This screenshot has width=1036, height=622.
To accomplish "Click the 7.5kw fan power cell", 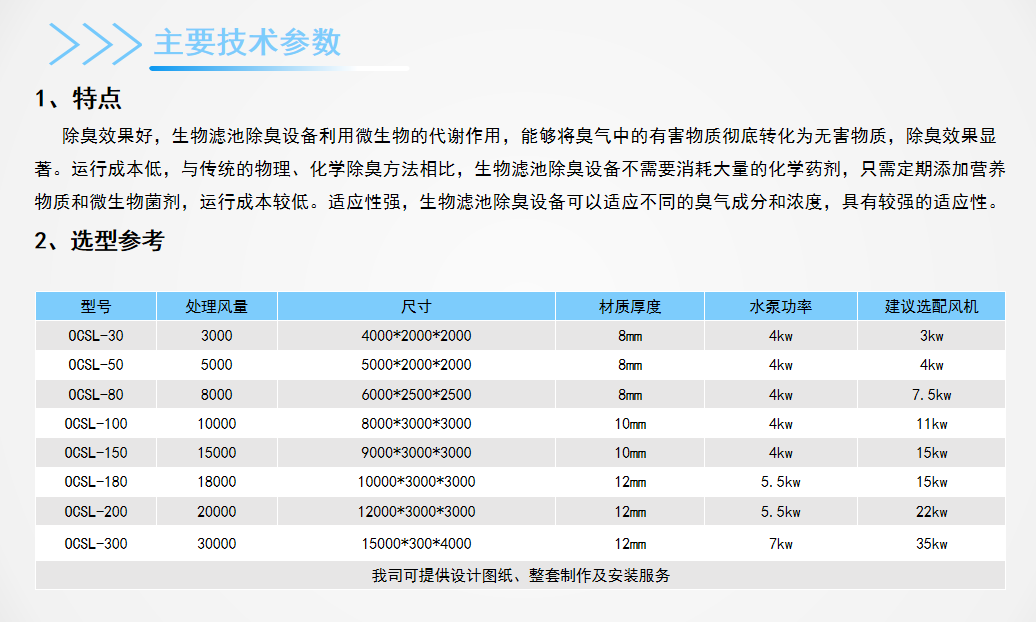I will coord(931,394).
